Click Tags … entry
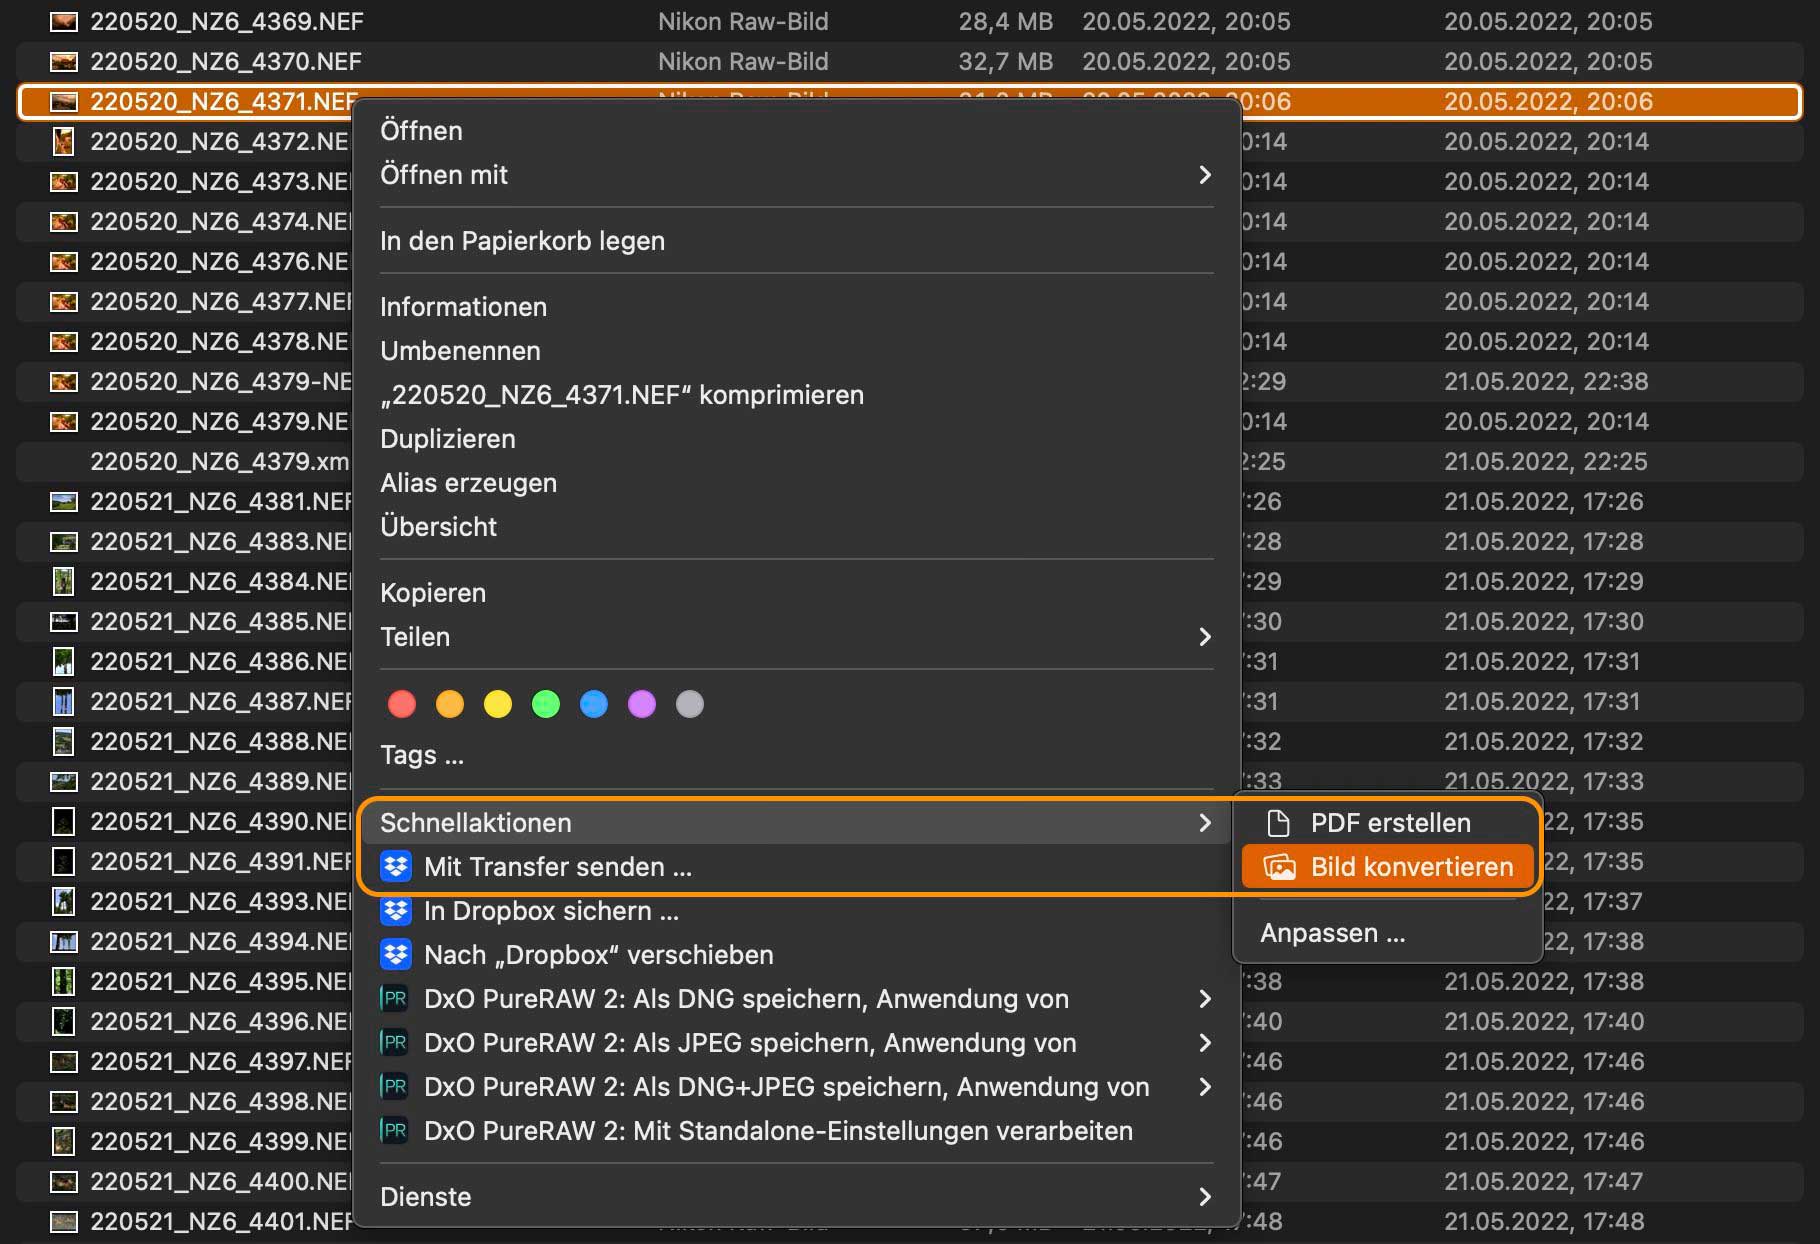This screenshot has width=1820, height=1244. pyautogui.click(x=421, y=755)
